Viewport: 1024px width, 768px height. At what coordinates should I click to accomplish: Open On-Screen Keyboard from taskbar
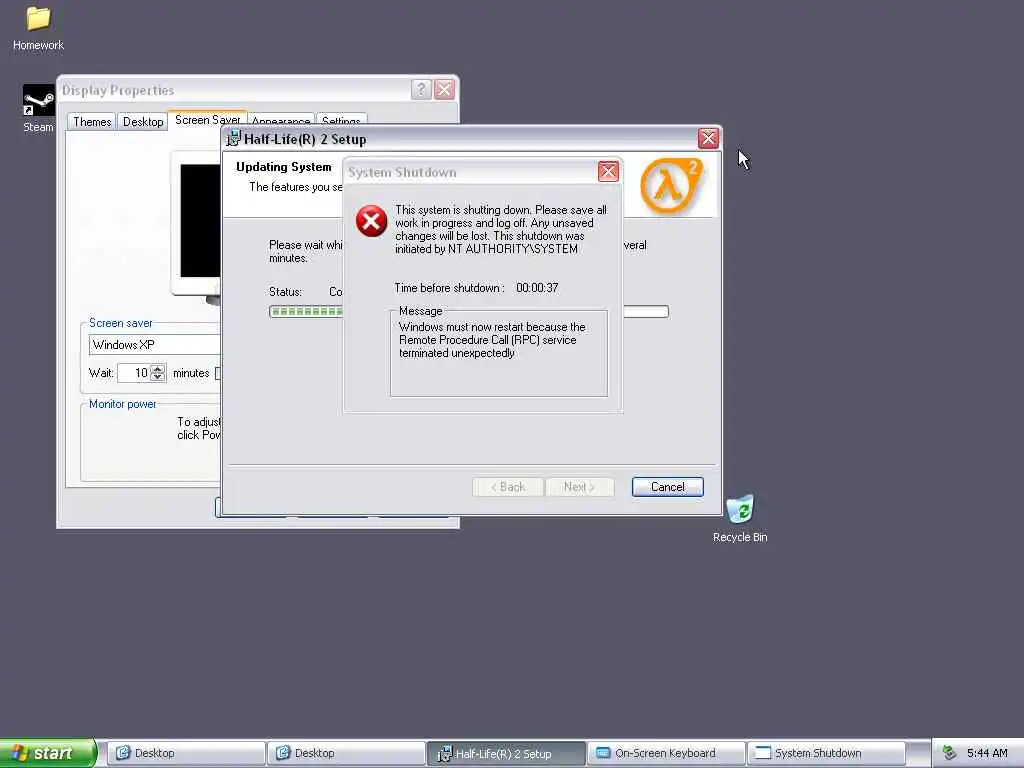pos(666,753)
